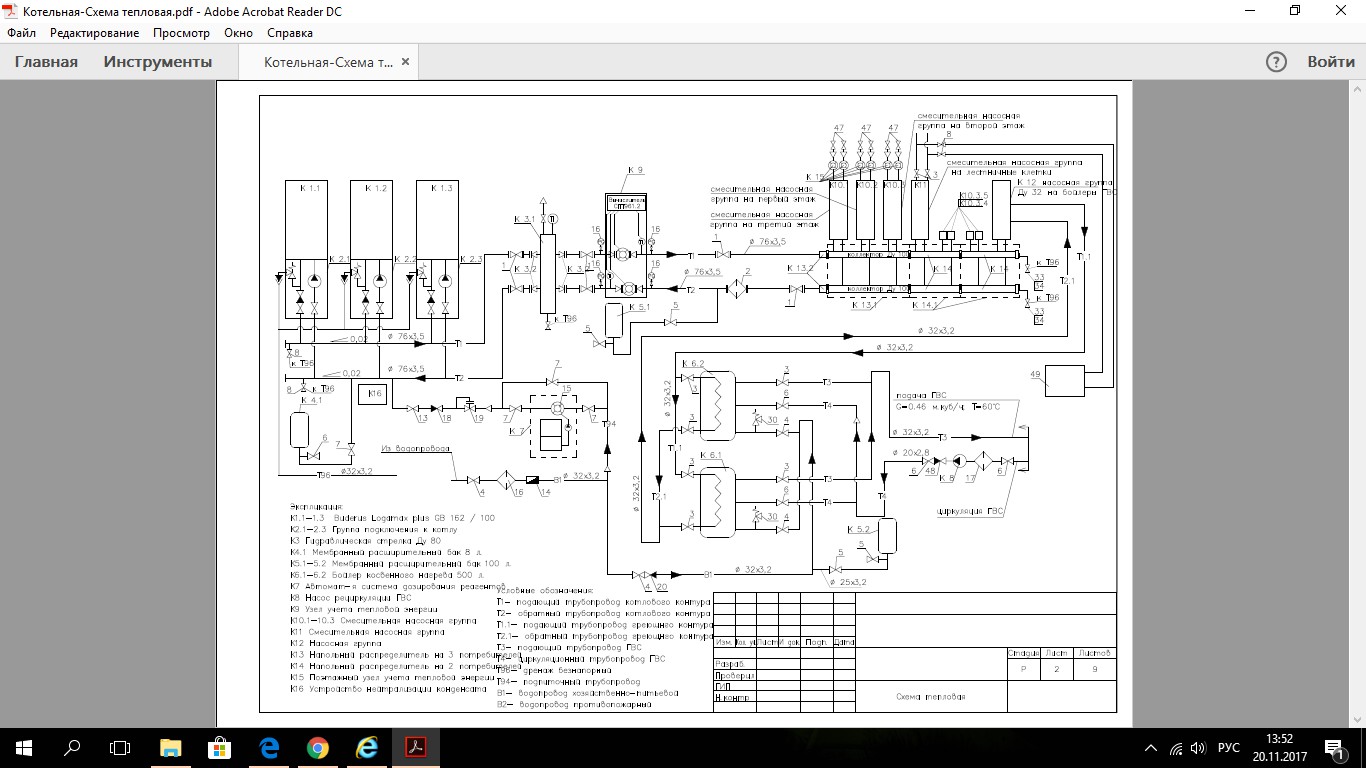This screenshot has height=768, width=1366.
Task: Launch Google Chrome from taskbar
Action: (x=318, y=748)
